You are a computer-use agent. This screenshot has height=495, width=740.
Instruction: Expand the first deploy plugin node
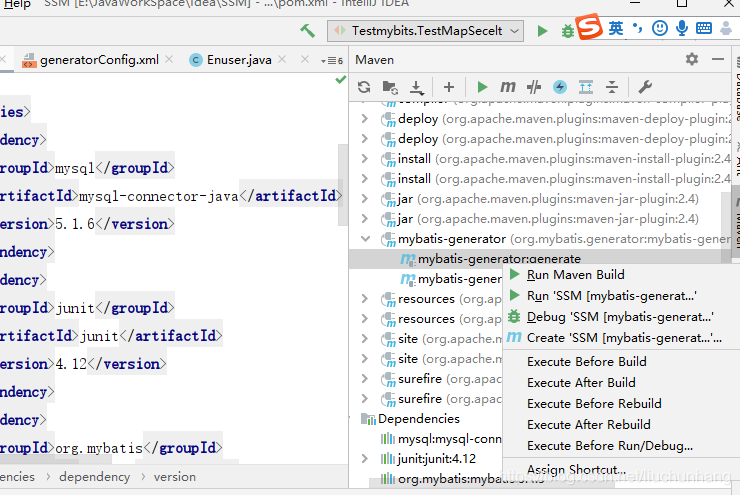[364, 118]
